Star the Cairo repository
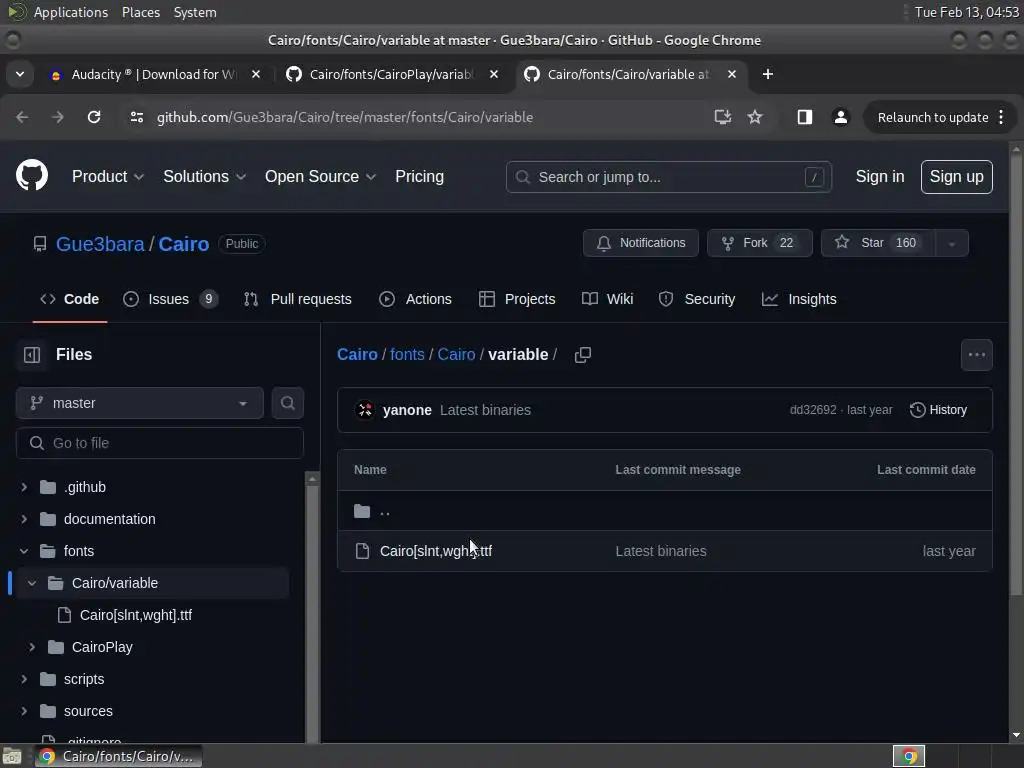This screenshot has width=1024, height=768. pos(878,243)
